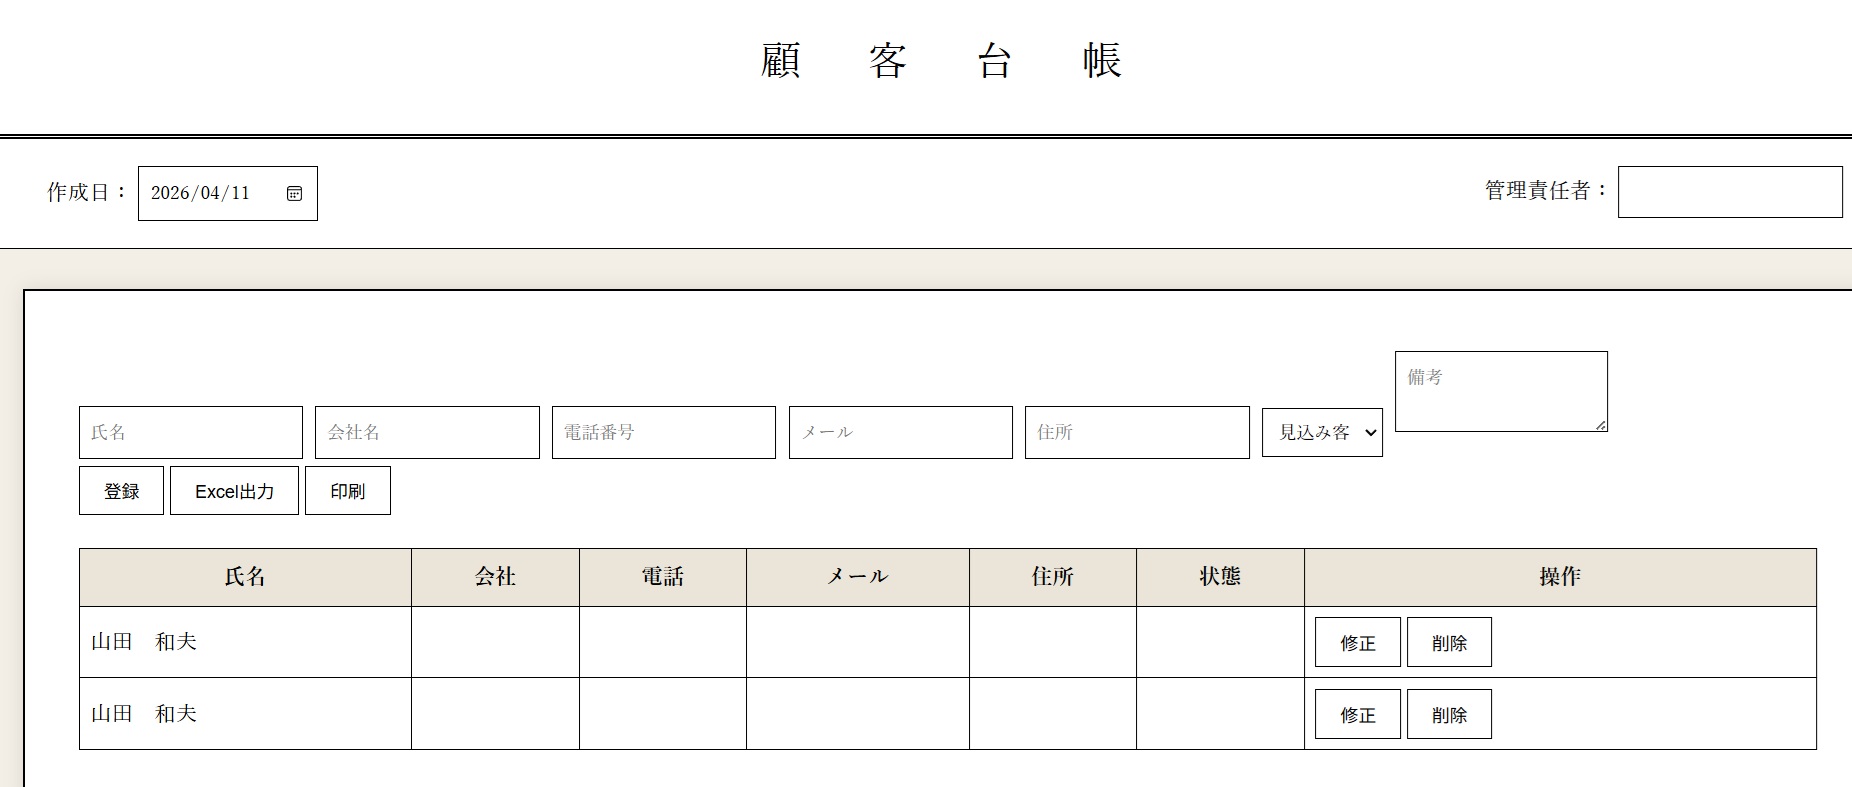Click the 会社名 input field
Viewport: 1852px width, 787px height.
point(427,432)
